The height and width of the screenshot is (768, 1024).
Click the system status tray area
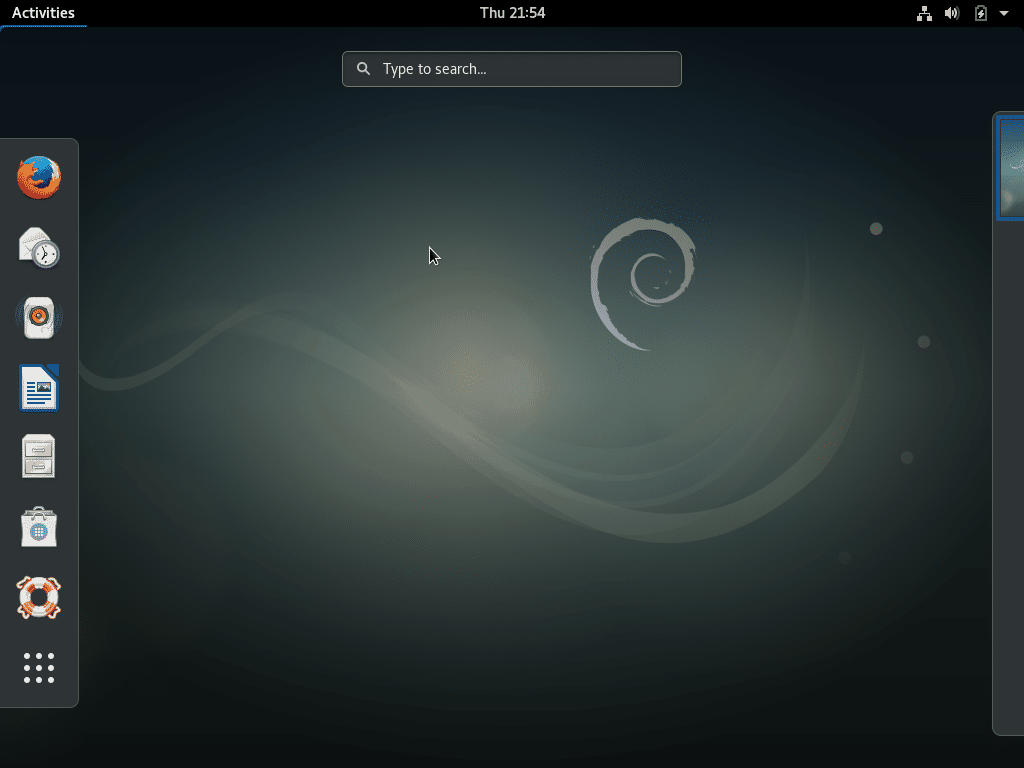[960, 13]
